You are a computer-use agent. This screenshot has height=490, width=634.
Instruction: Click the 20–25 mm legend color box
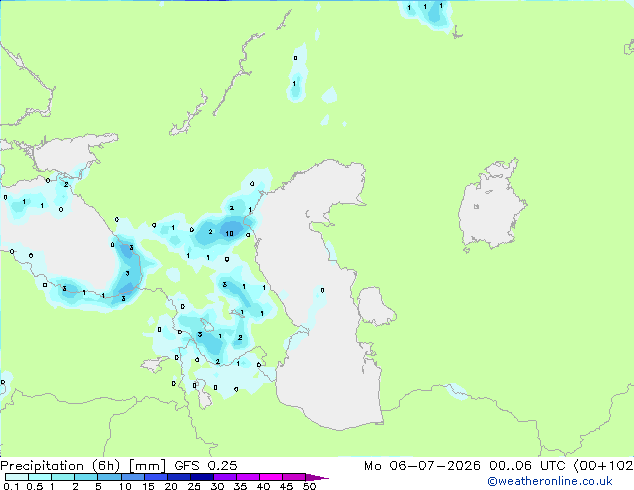point(178,477)
